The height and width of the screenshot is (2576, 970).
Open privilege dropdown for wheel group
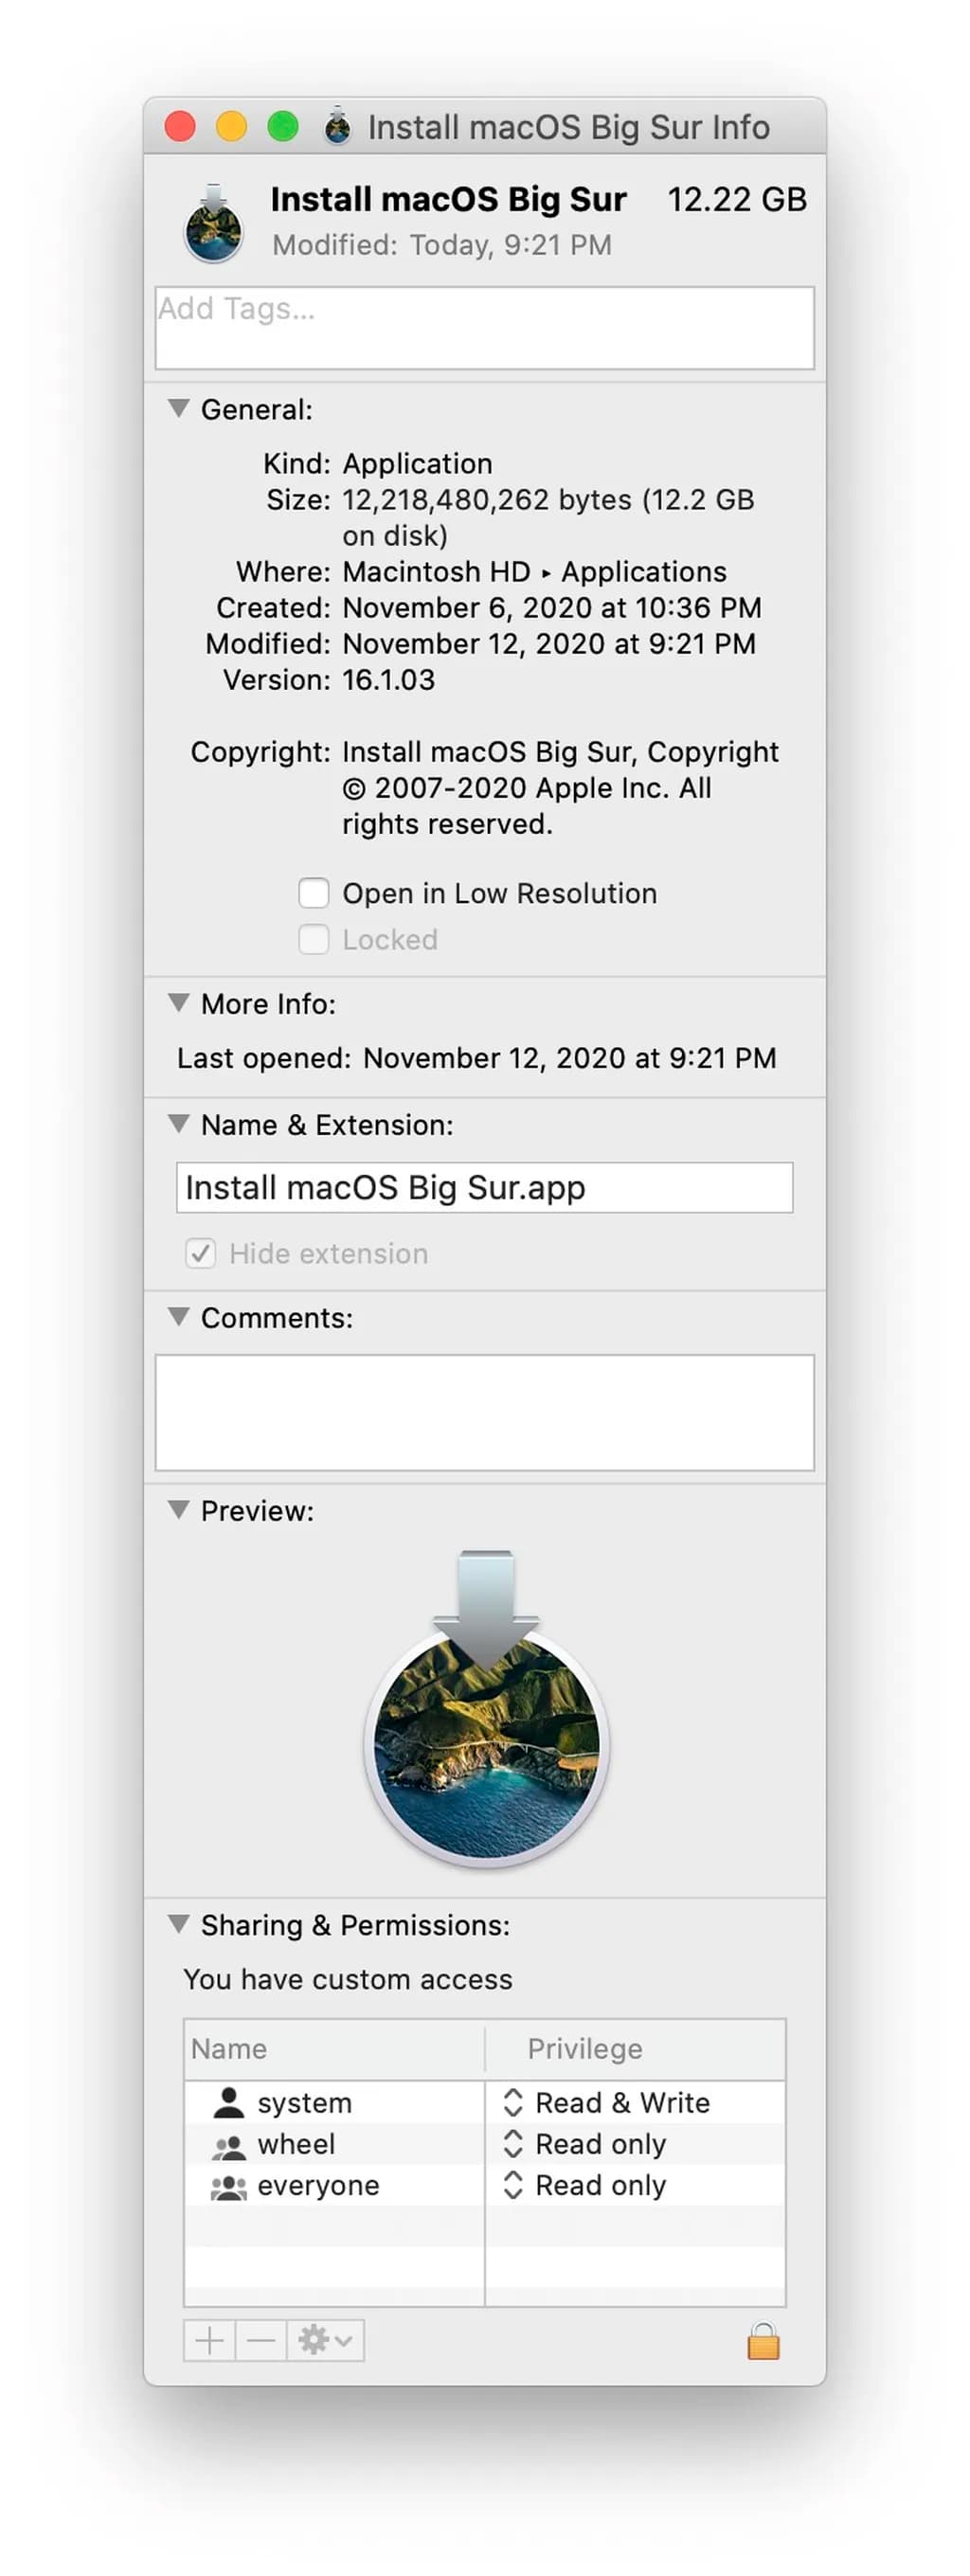513,2144
